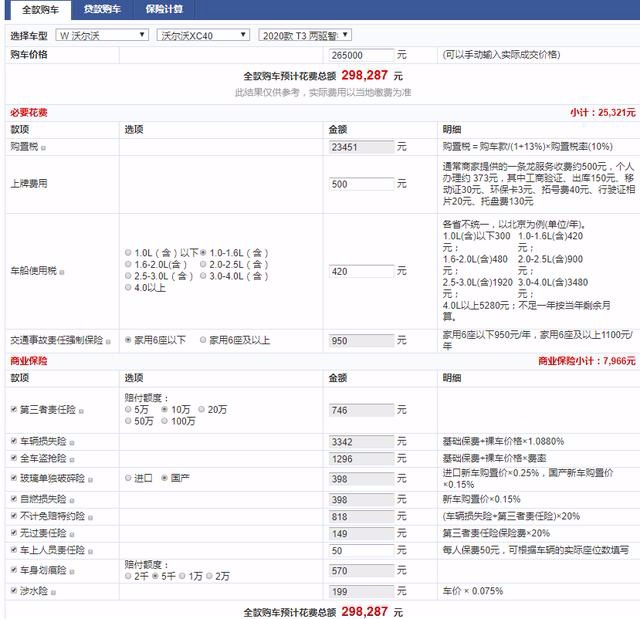Choose 5万 third-party liability coverage
The image size is (640, 619).
(x=128, y=409)
